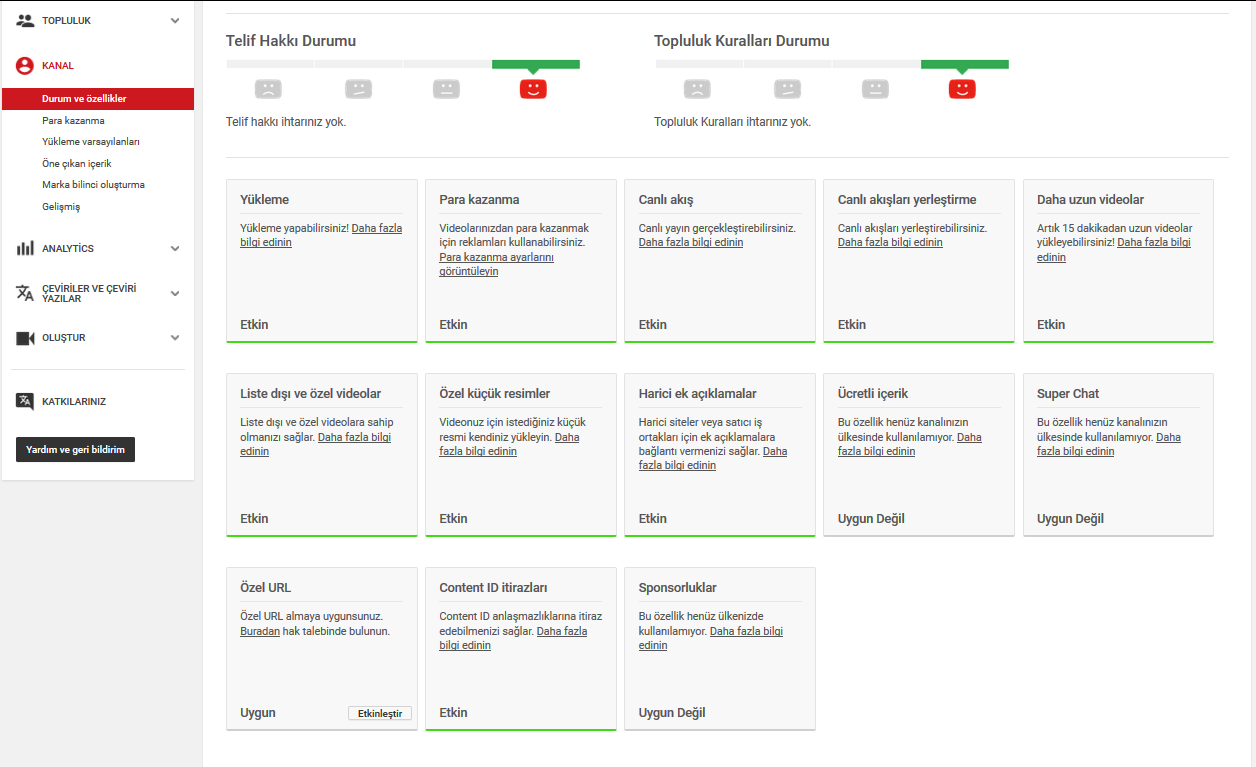Expand the Analytics section chevron
Screen dimensions: 1256x767
tap(175, 248)
